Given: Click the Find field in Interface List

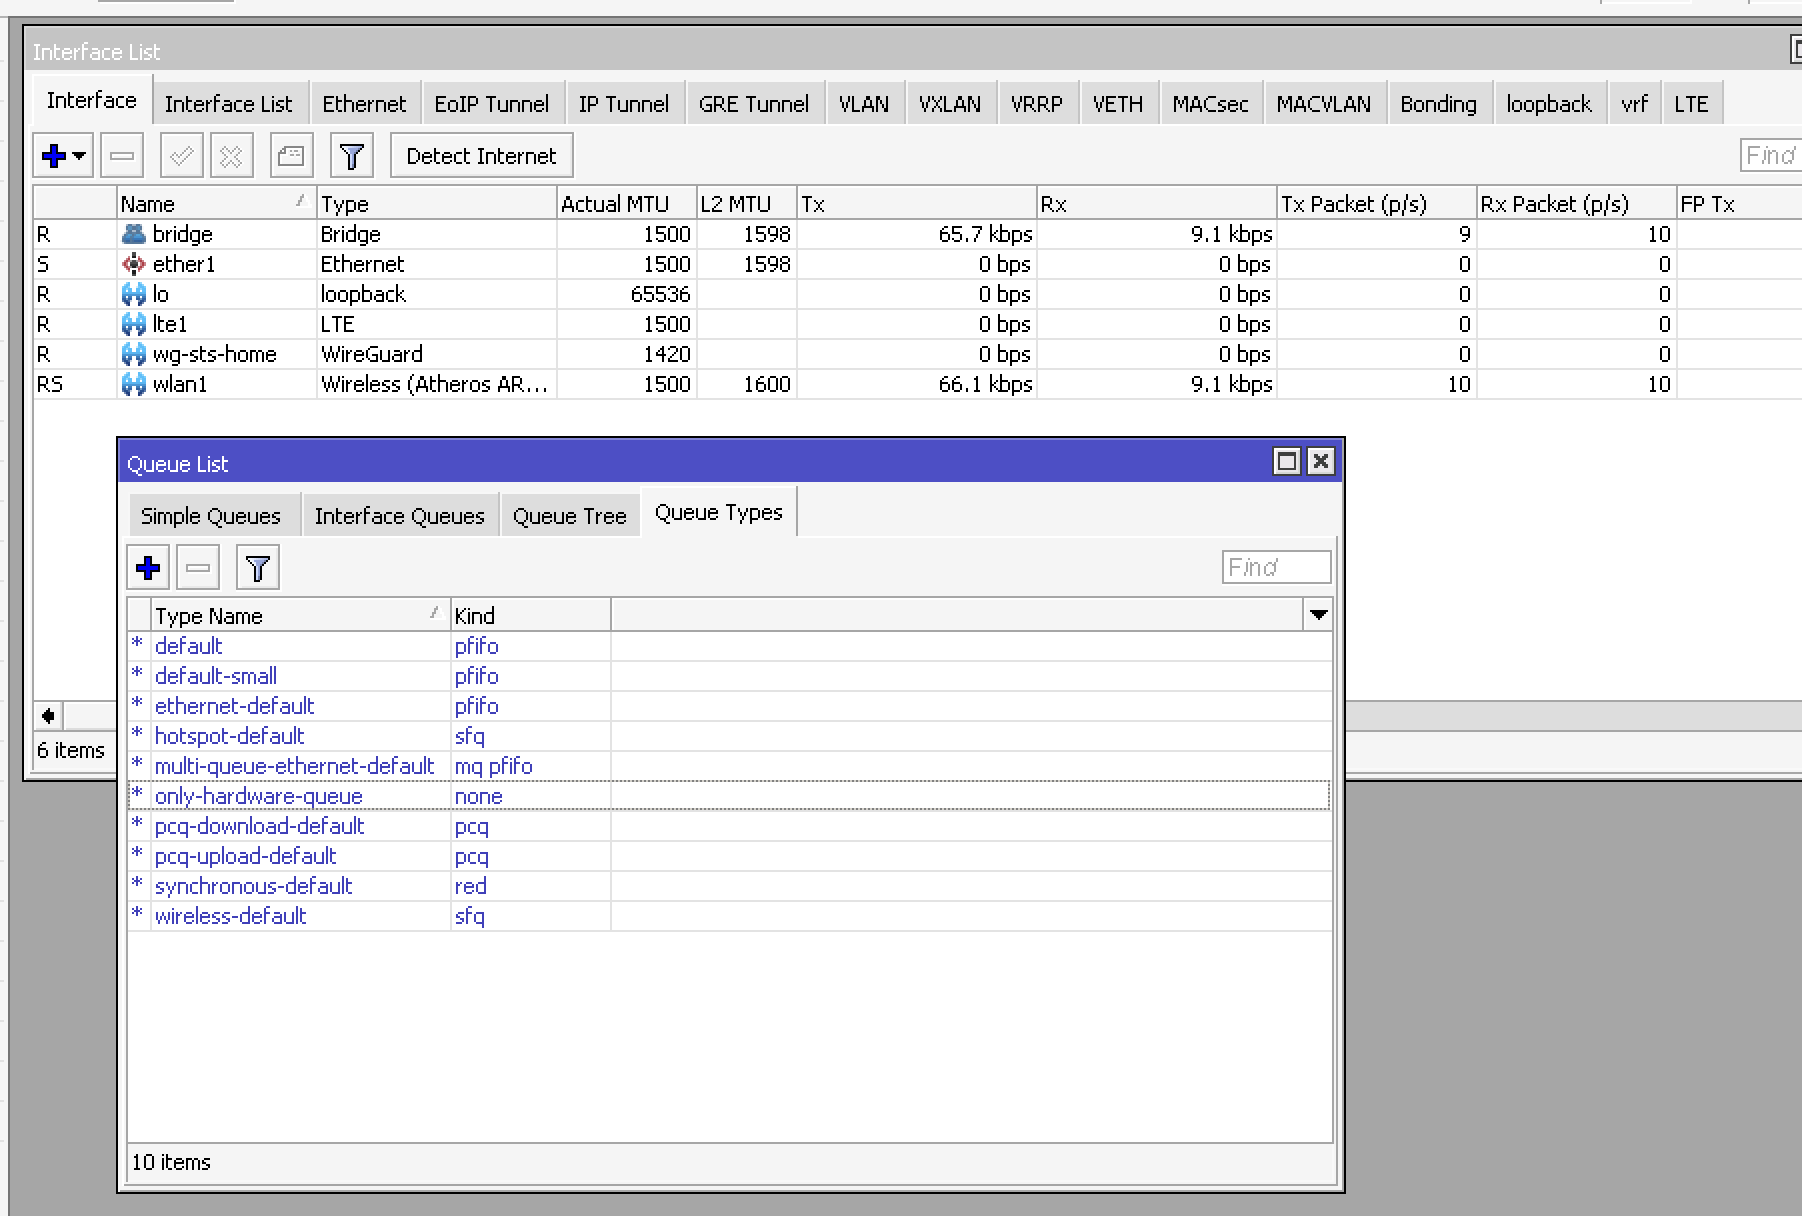Looking at the screenshot, I should click(1771, 155).
